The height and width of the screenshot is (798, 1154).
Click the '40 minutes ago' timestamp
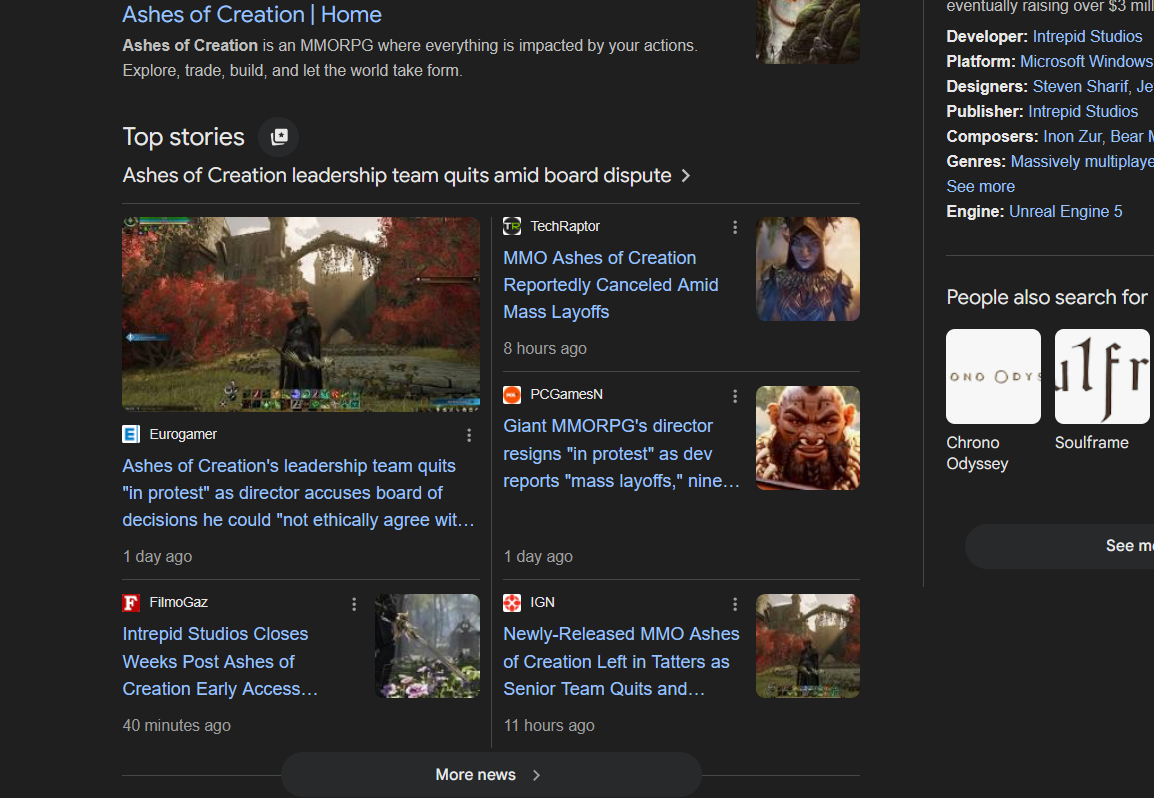tap(177, 726)
